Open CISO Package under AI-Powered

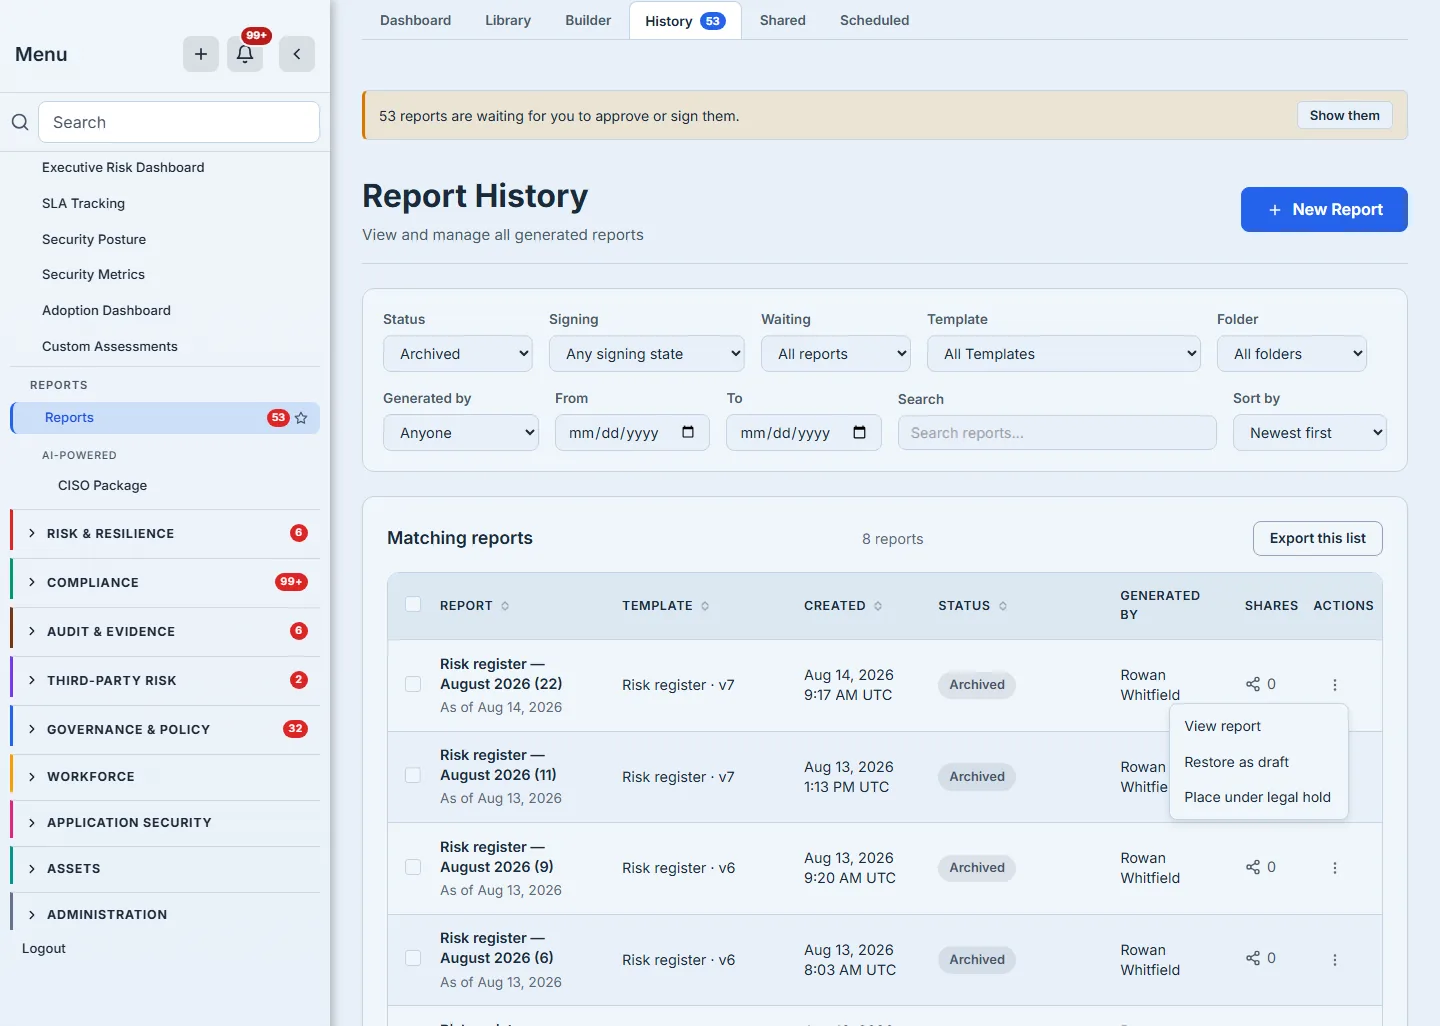pos(102,486)
